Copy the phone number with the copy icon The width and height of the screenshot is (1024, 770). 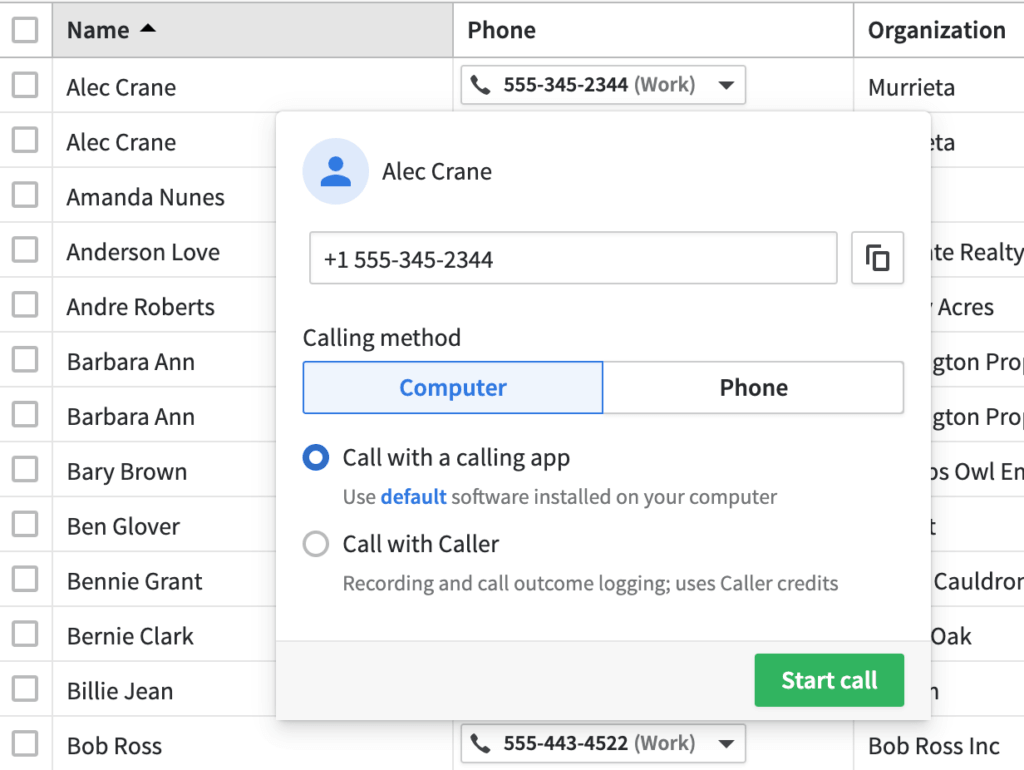click(877, 258)
